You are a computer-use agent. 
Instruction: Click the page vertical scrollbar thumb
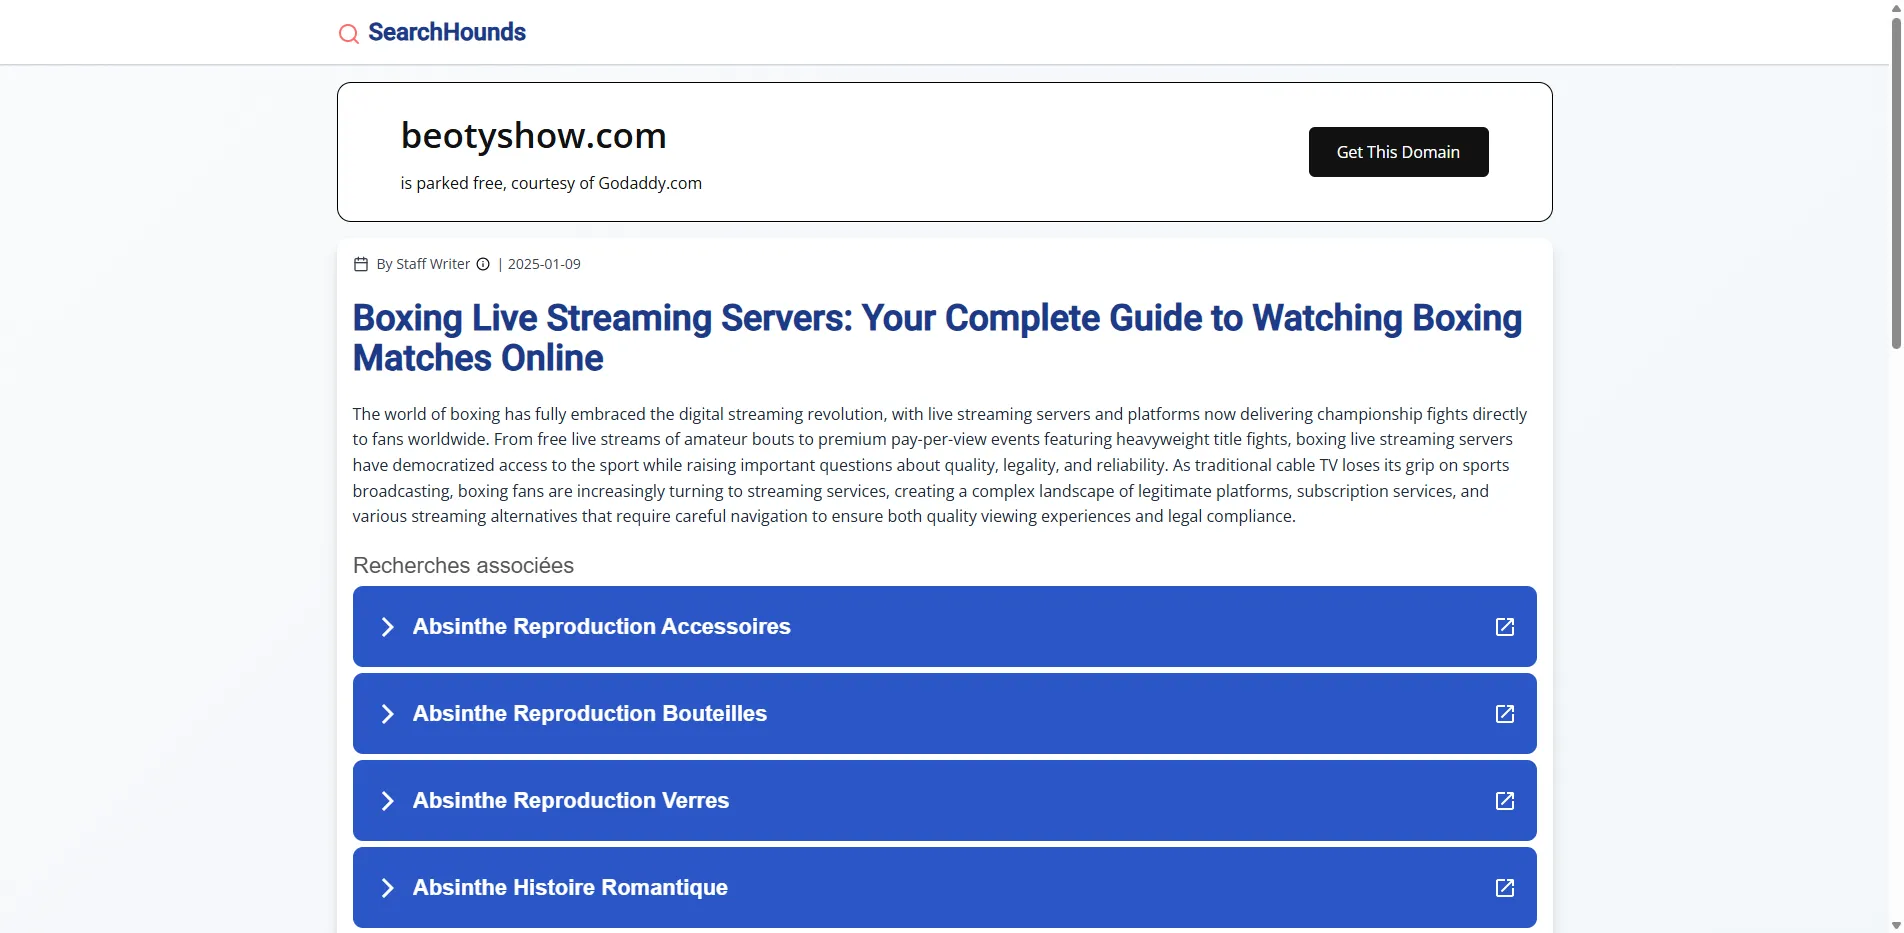pyautogui.click(x=1895, y=180)
